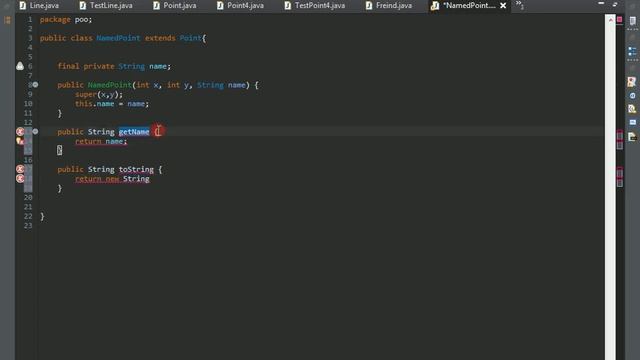Image resolution: width=640 pixels, height=360 pixels.
Task: Jump to the first error annotation in overview ruler
Action: tap(620, 136)
